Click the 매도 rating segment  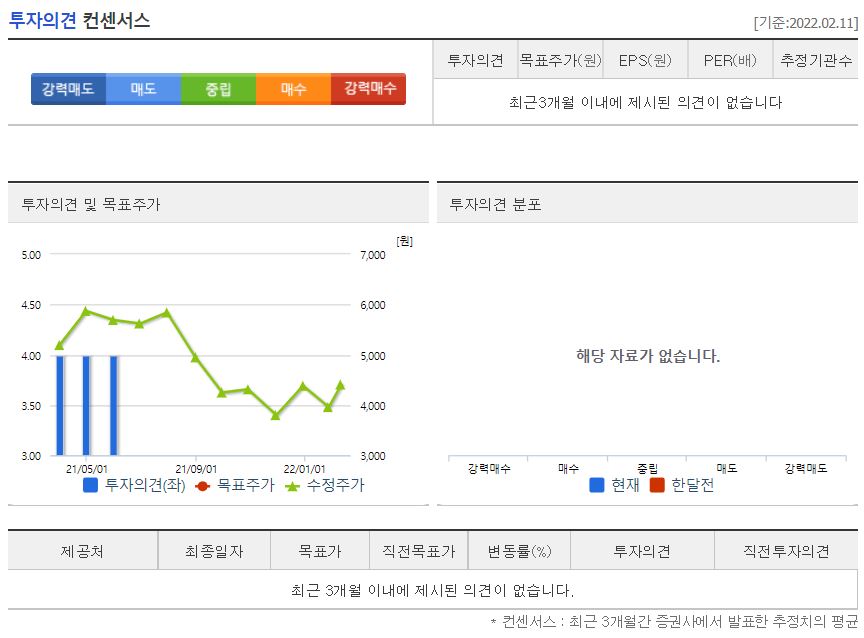[x=142, y=89]
